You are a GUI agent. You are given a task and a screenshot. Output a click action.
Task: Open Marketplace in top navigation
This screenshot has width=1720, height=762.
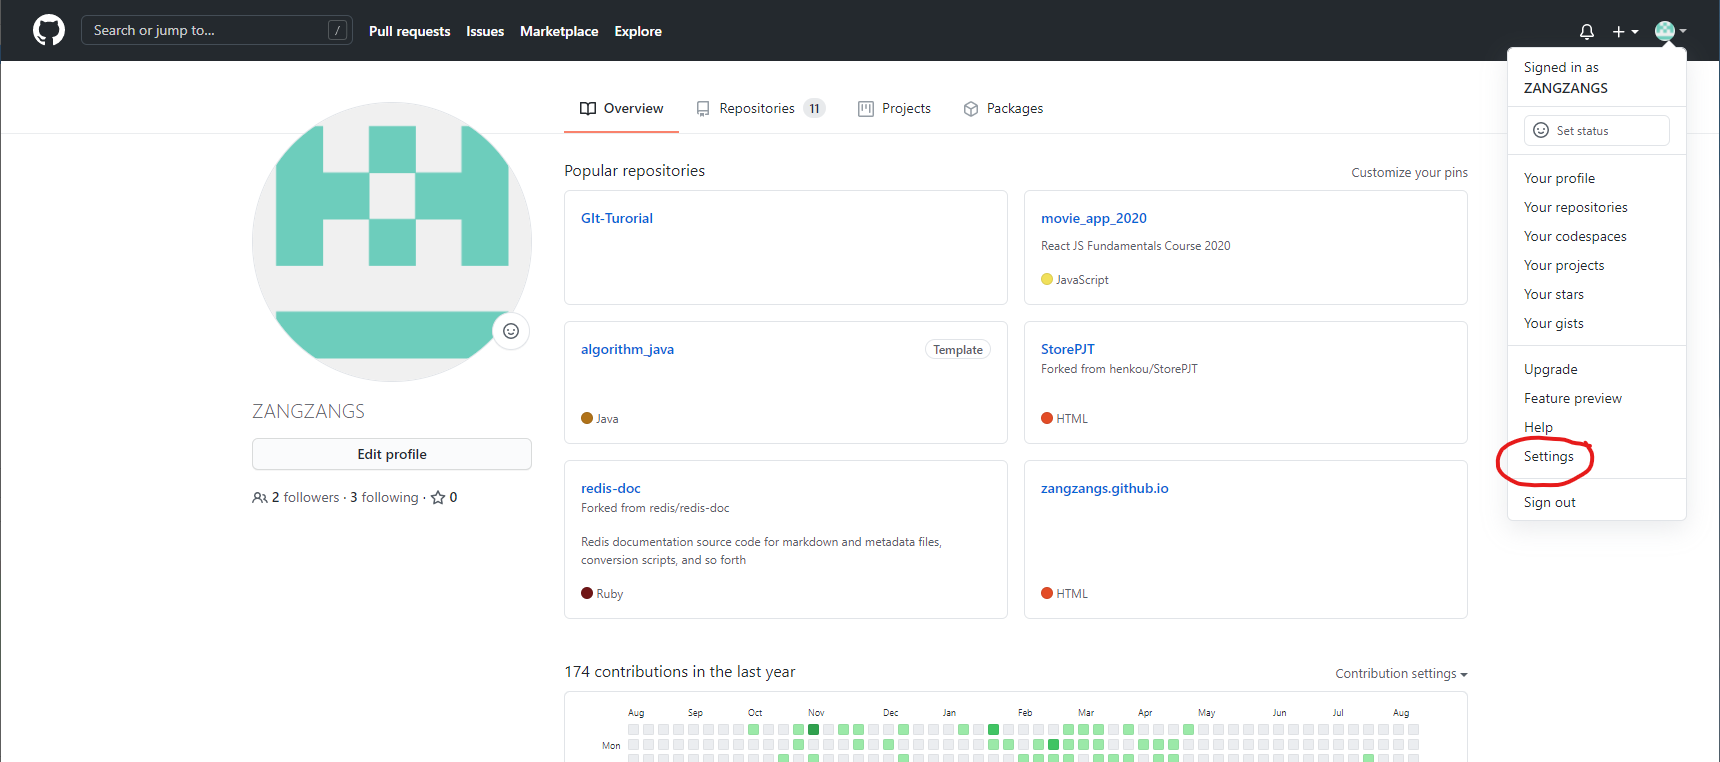click(559, 31)
